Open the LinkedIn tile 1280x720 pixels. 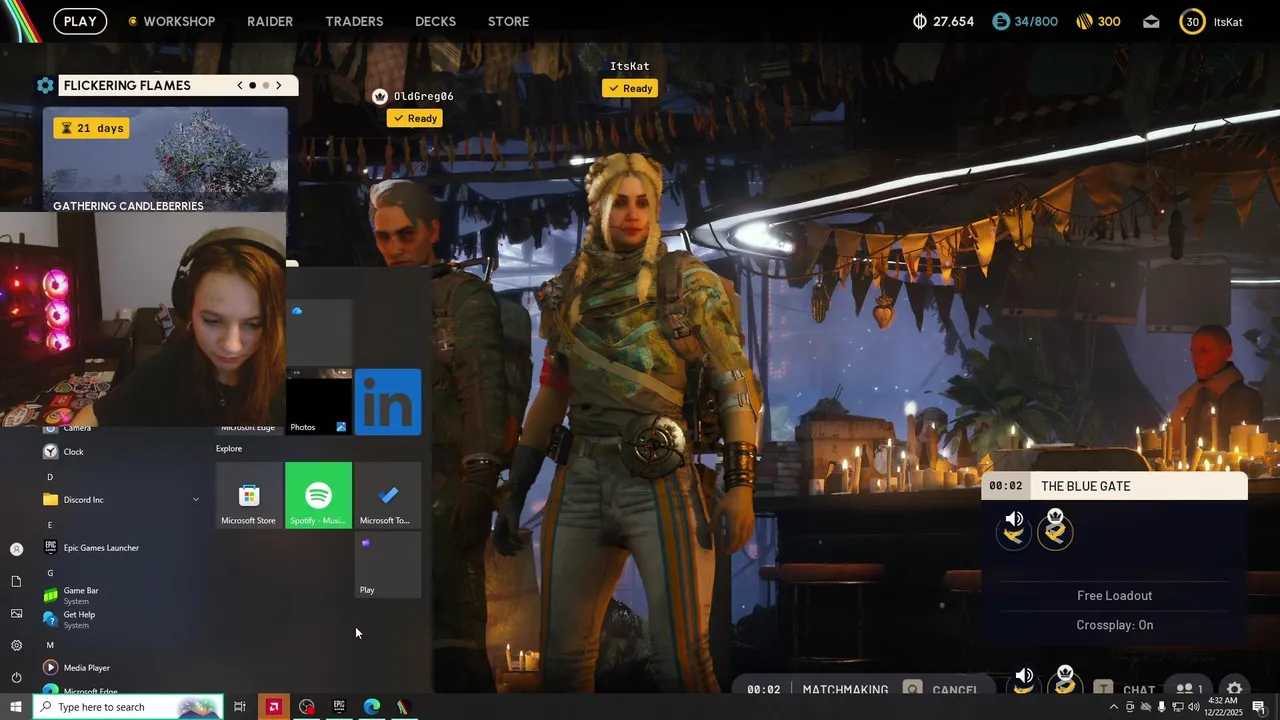388,402
